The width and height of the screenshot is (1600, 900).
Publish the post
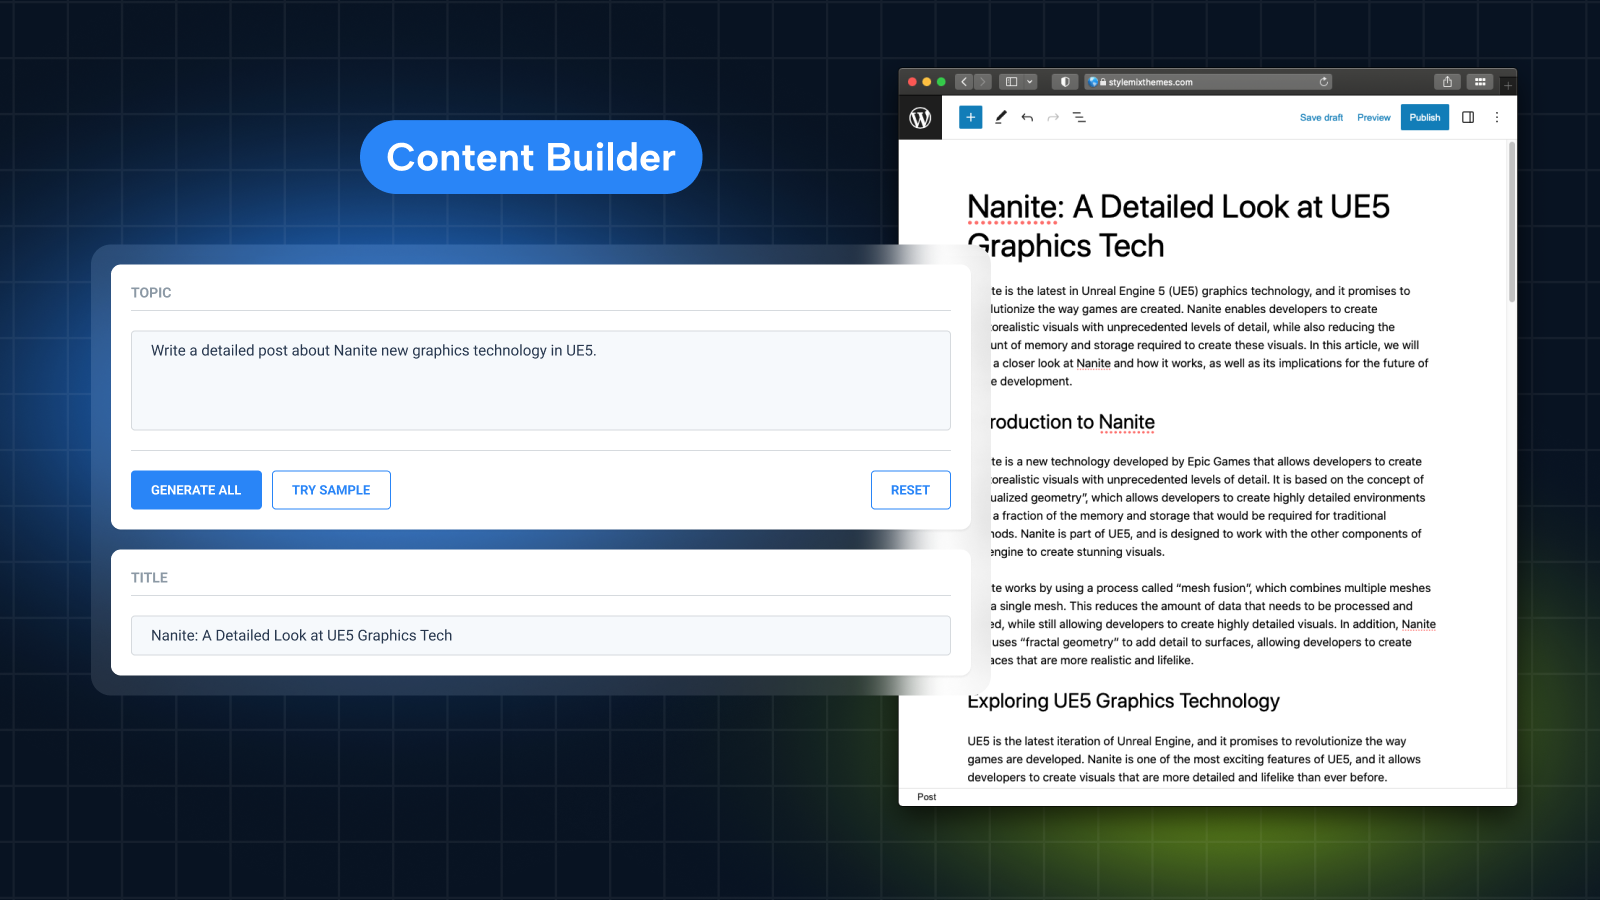coord(1425,117)
